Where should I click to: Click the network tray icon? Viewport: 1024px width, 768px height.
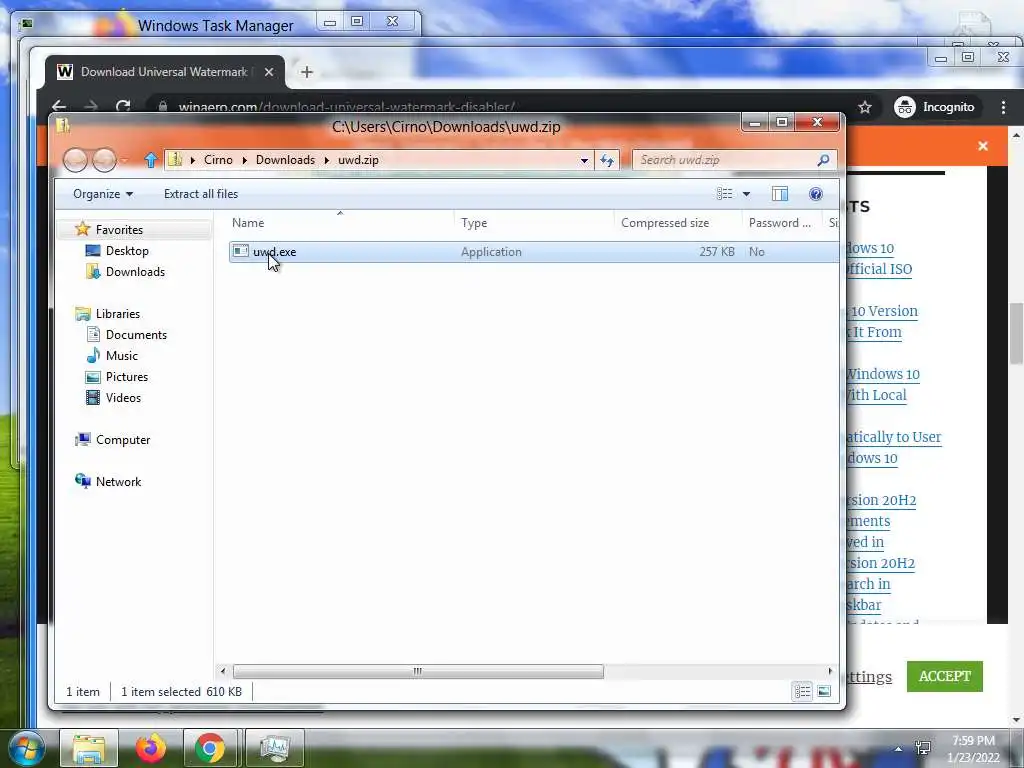923,748
